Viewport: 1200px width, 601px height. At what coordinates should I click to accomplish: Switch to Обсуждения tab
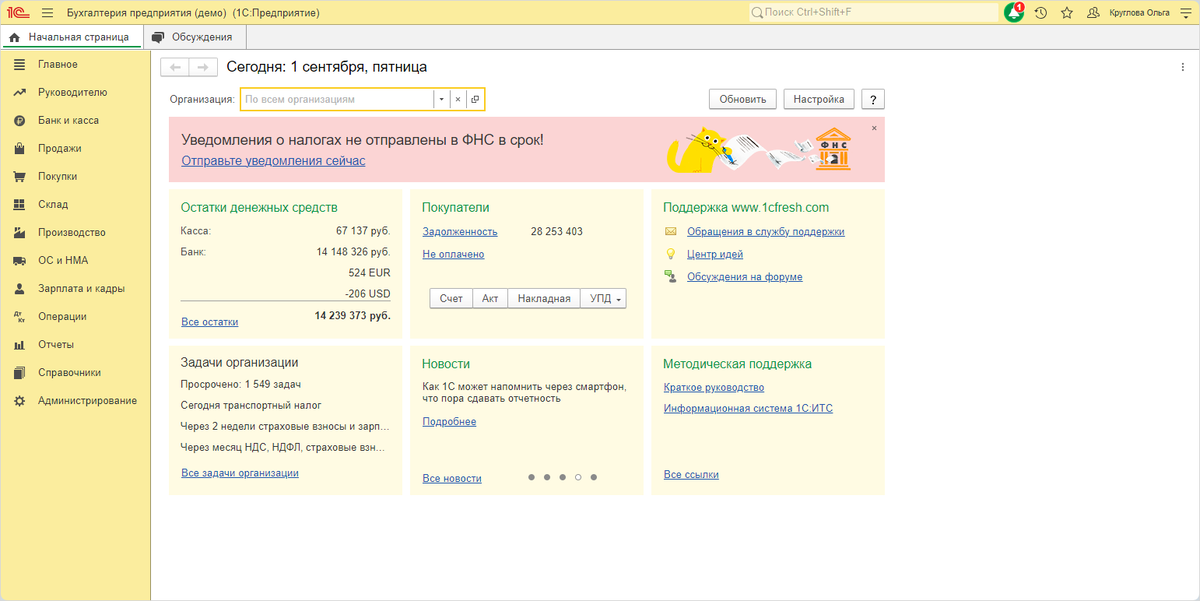pyautogui.click(x=195, y=37)
